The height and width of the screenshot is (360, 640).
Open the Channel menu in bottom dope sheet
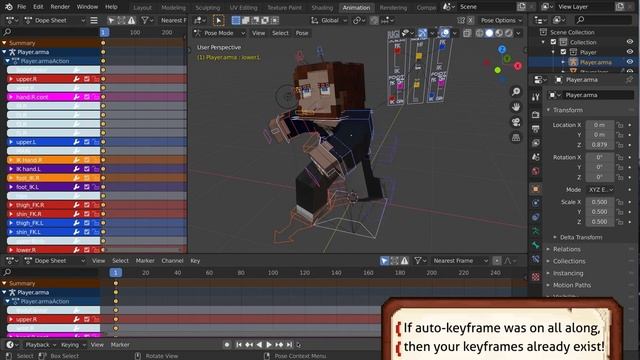(172, 261)
